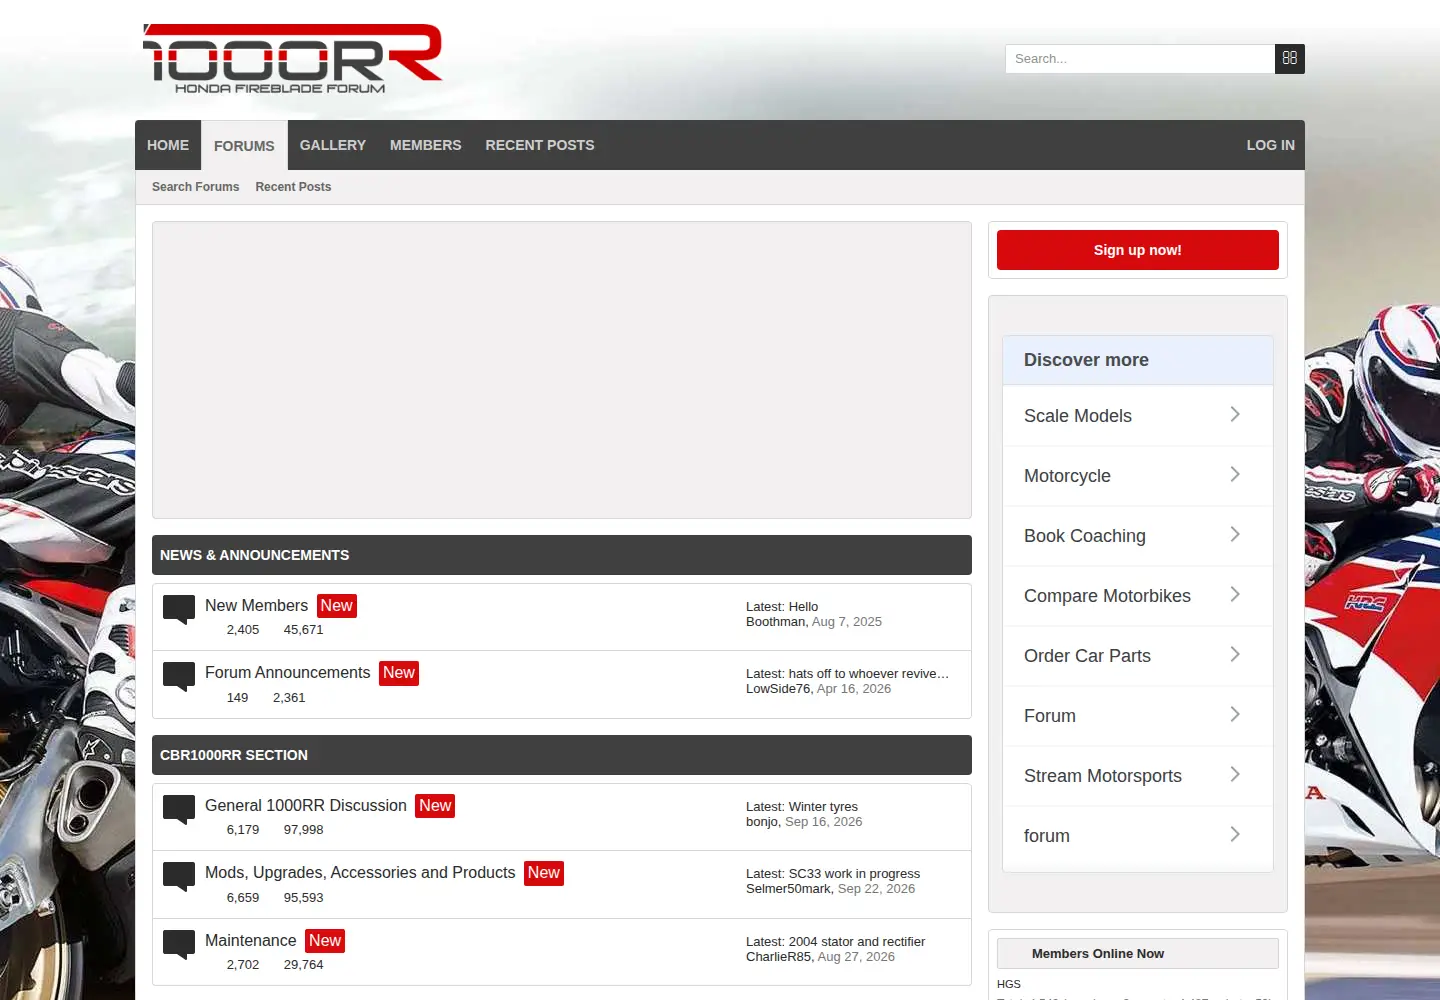The width and height of the screenshot is (1440, 1000).
Task: Click the CBR1000RR Section category header
Action: [x=562, y=755]
